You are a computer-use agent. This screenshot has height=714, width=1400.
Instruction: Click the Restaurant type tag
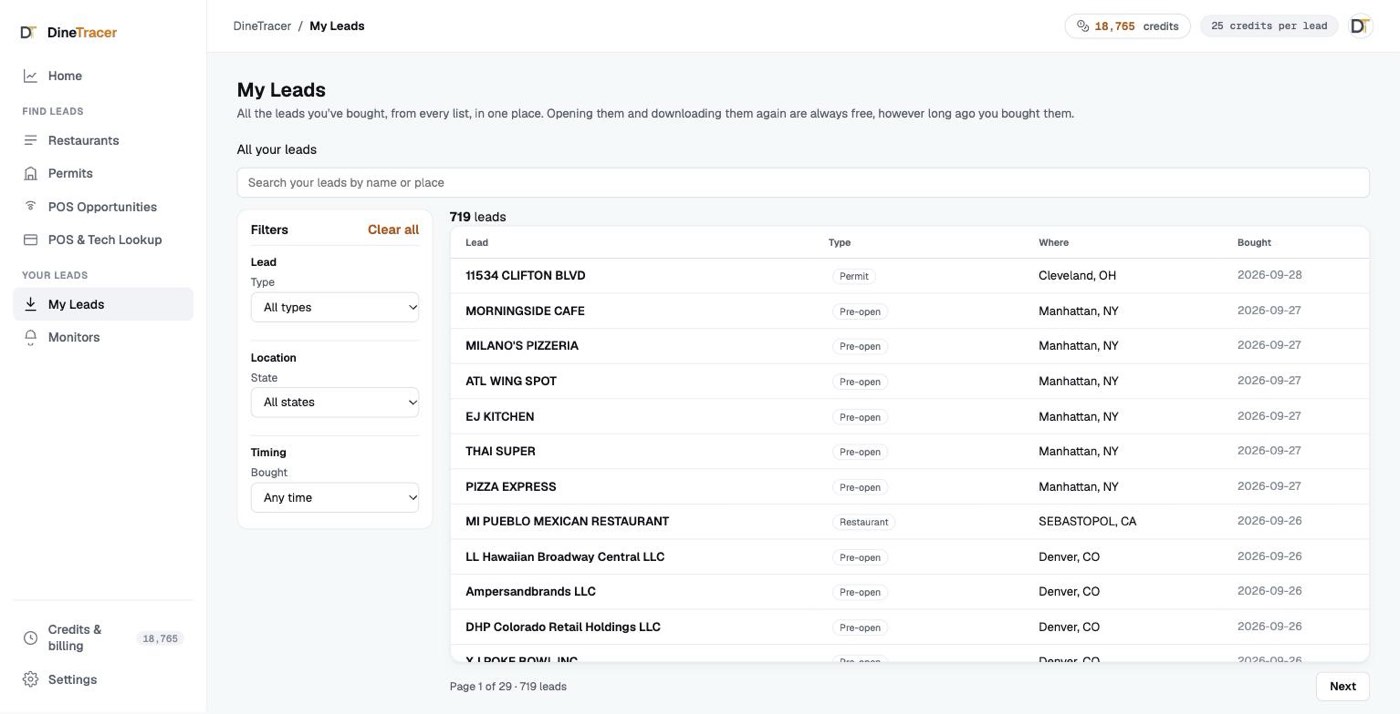click(x=864, y=522)
